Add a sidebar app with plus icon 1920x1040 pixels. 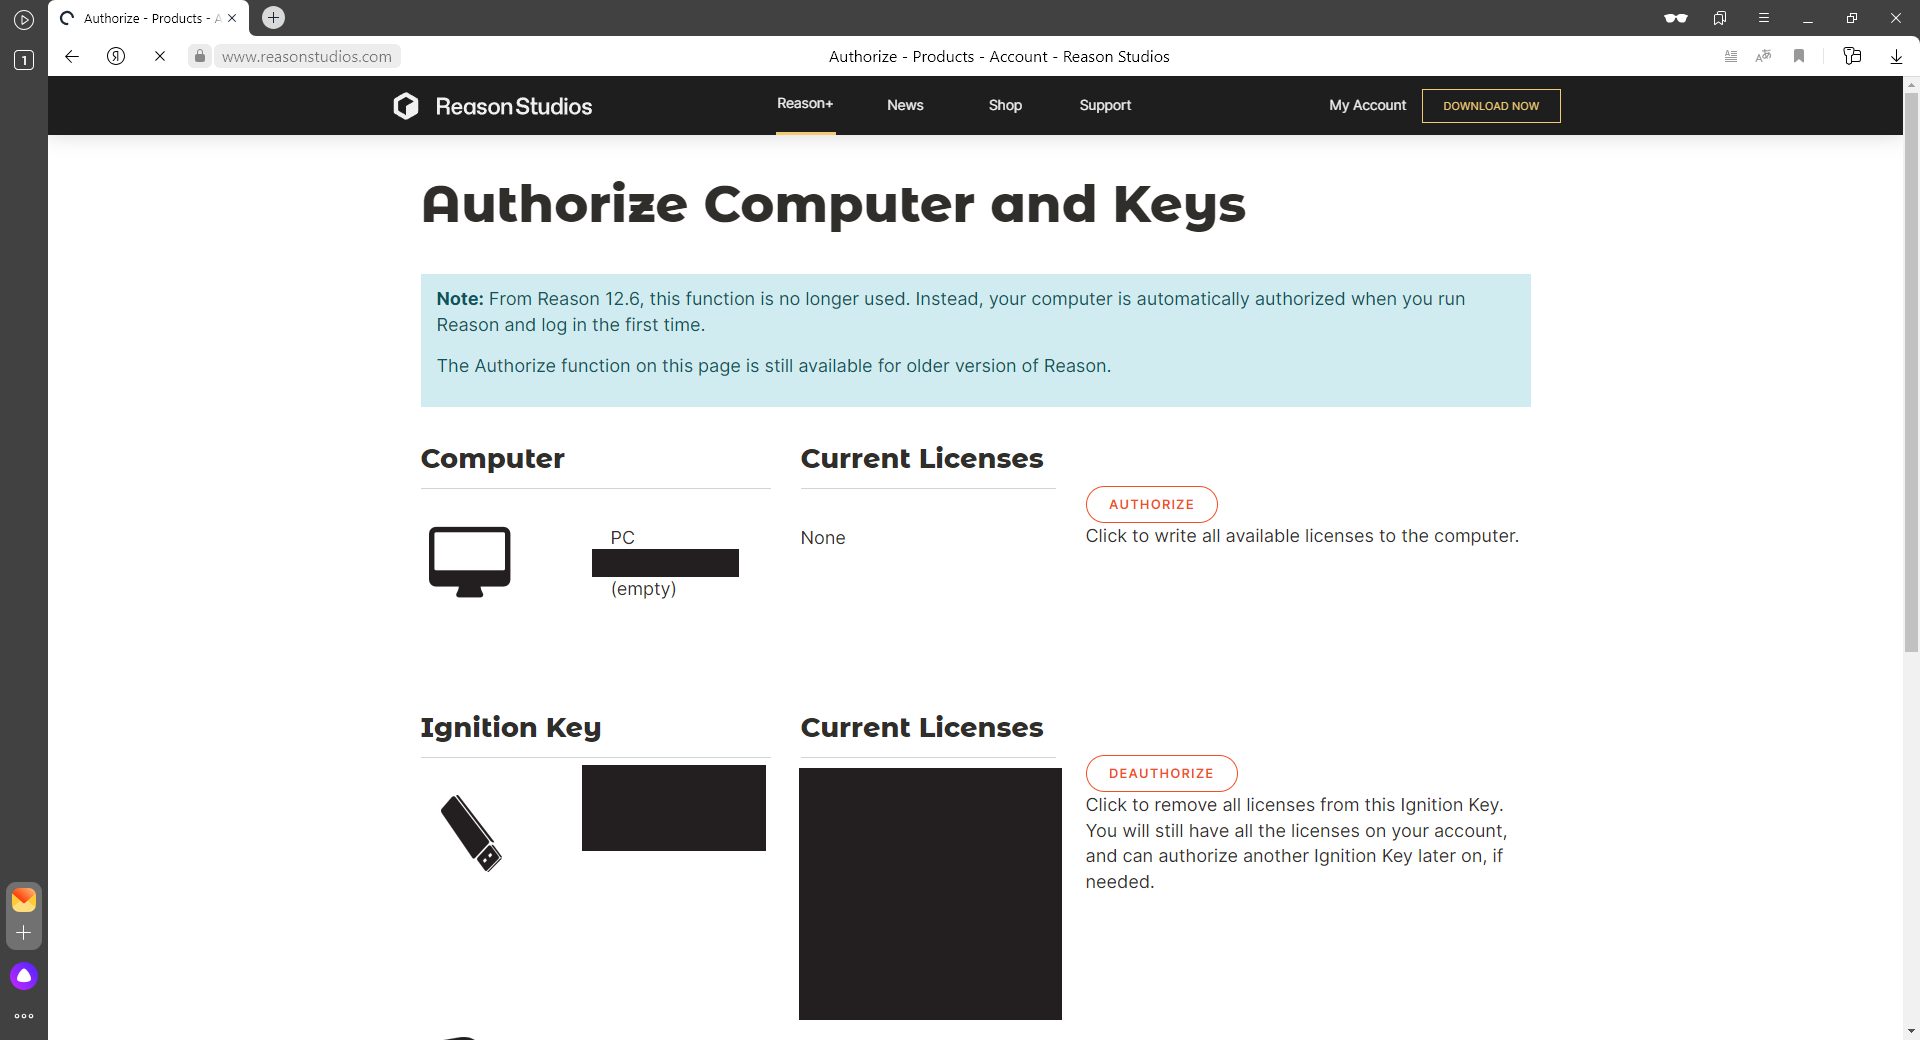pos(24,933)
